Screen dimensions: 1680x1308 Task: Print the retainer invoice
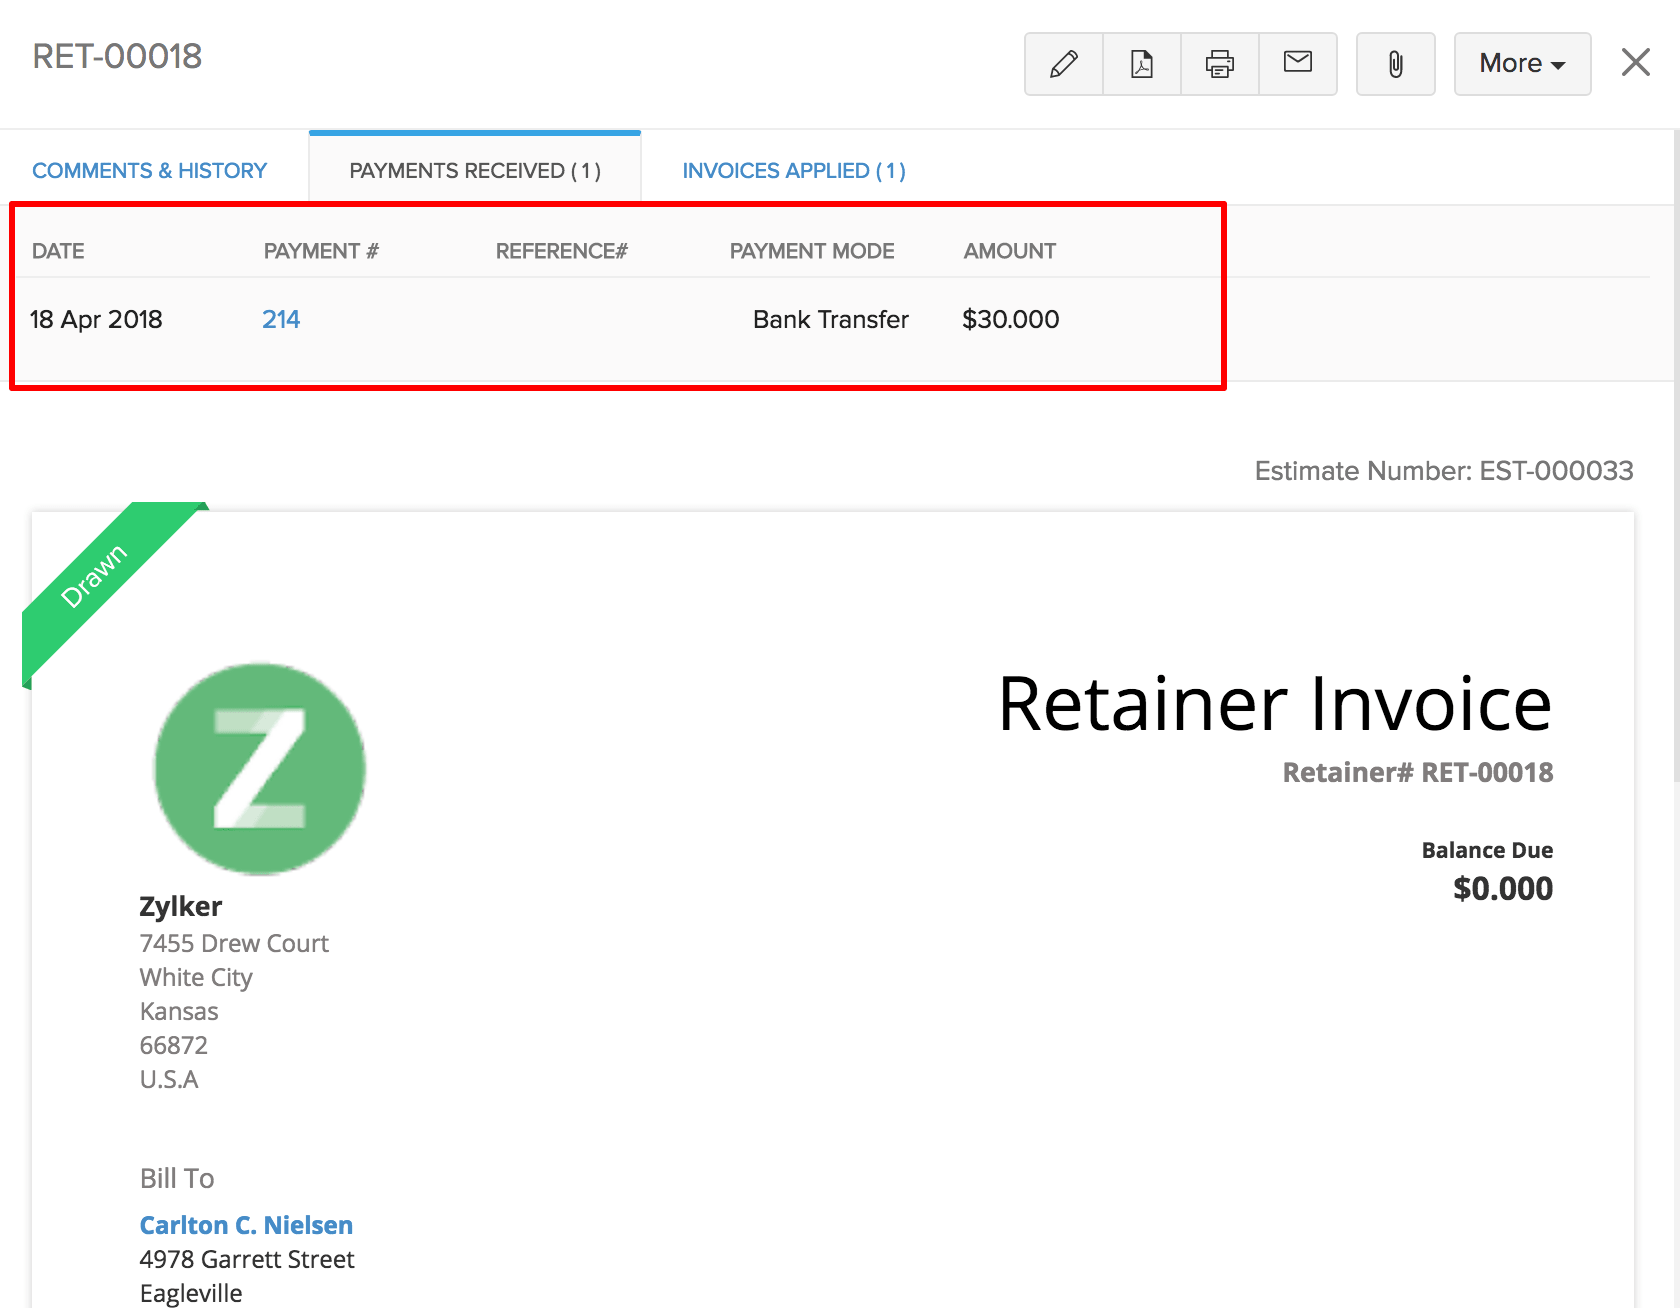(x=1220, y=64)
